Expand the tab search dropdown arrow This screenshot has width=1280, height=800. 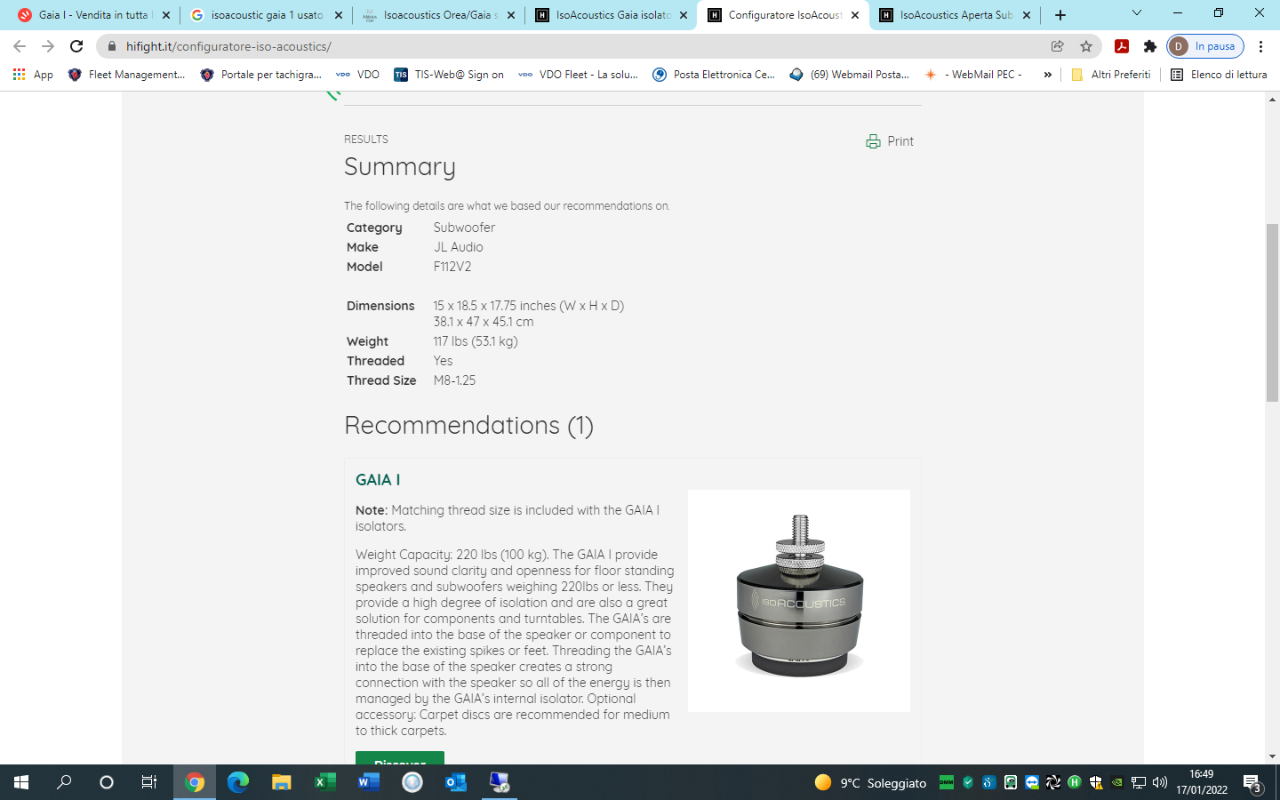tap(1137, 14)
